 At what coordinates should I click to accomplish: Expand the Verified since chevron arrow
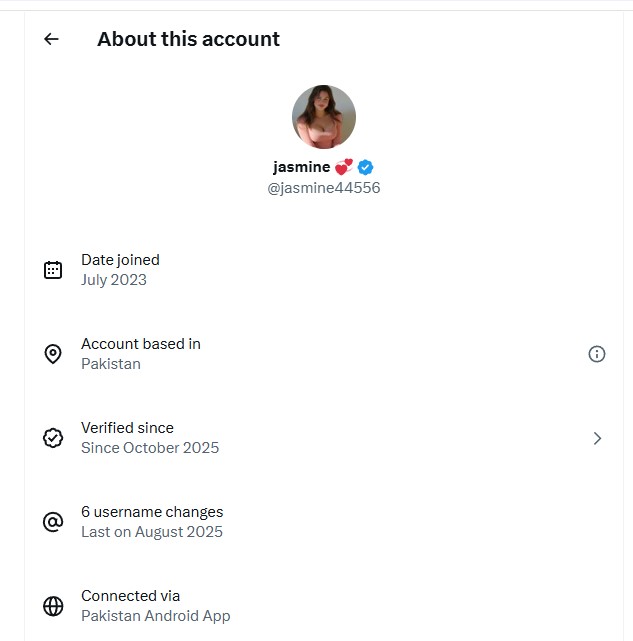[597, 438]
